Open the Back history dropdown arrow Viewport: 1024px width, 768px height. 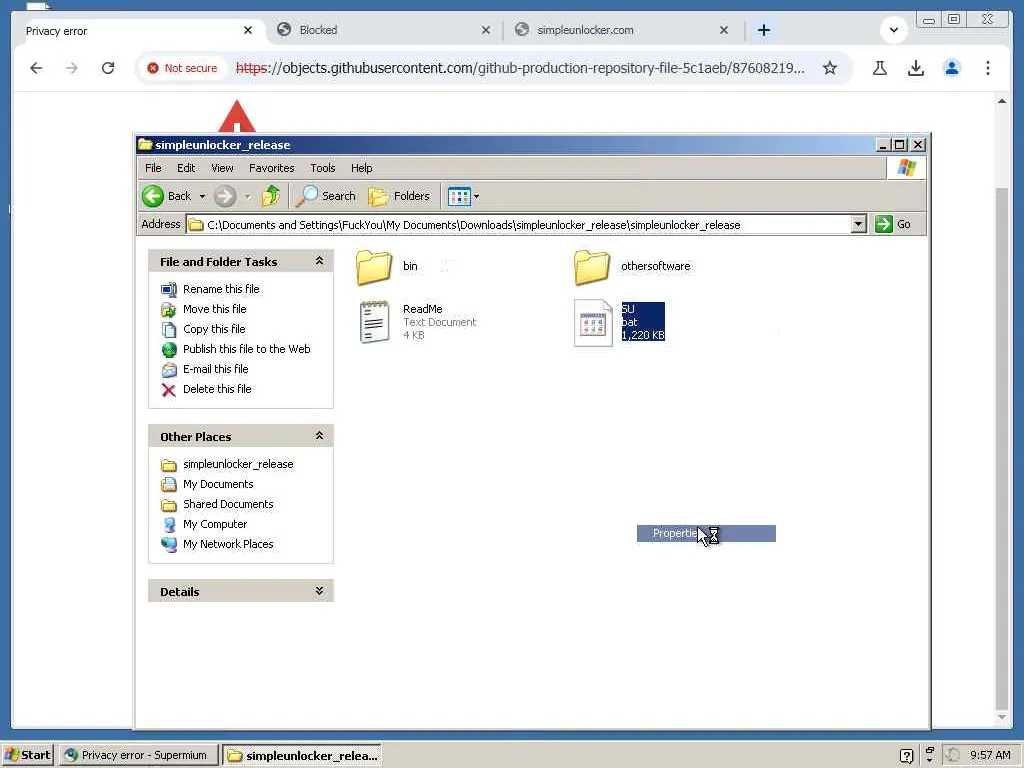(202, 196)
